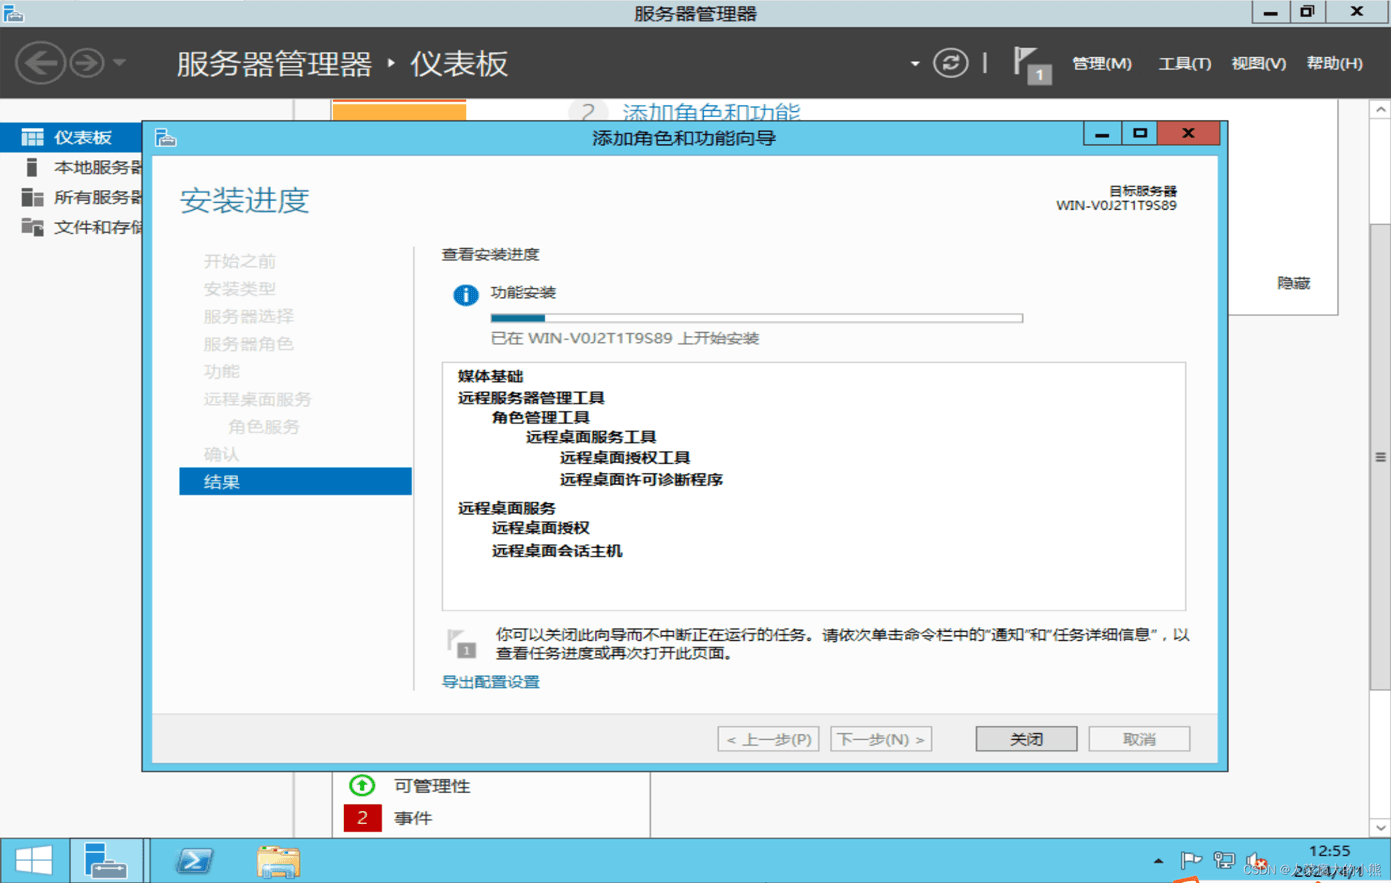Screen dimensions: 1391x883
Task: Expand the navigation history dropdown arrow
Action: click(x=120, y=63)
